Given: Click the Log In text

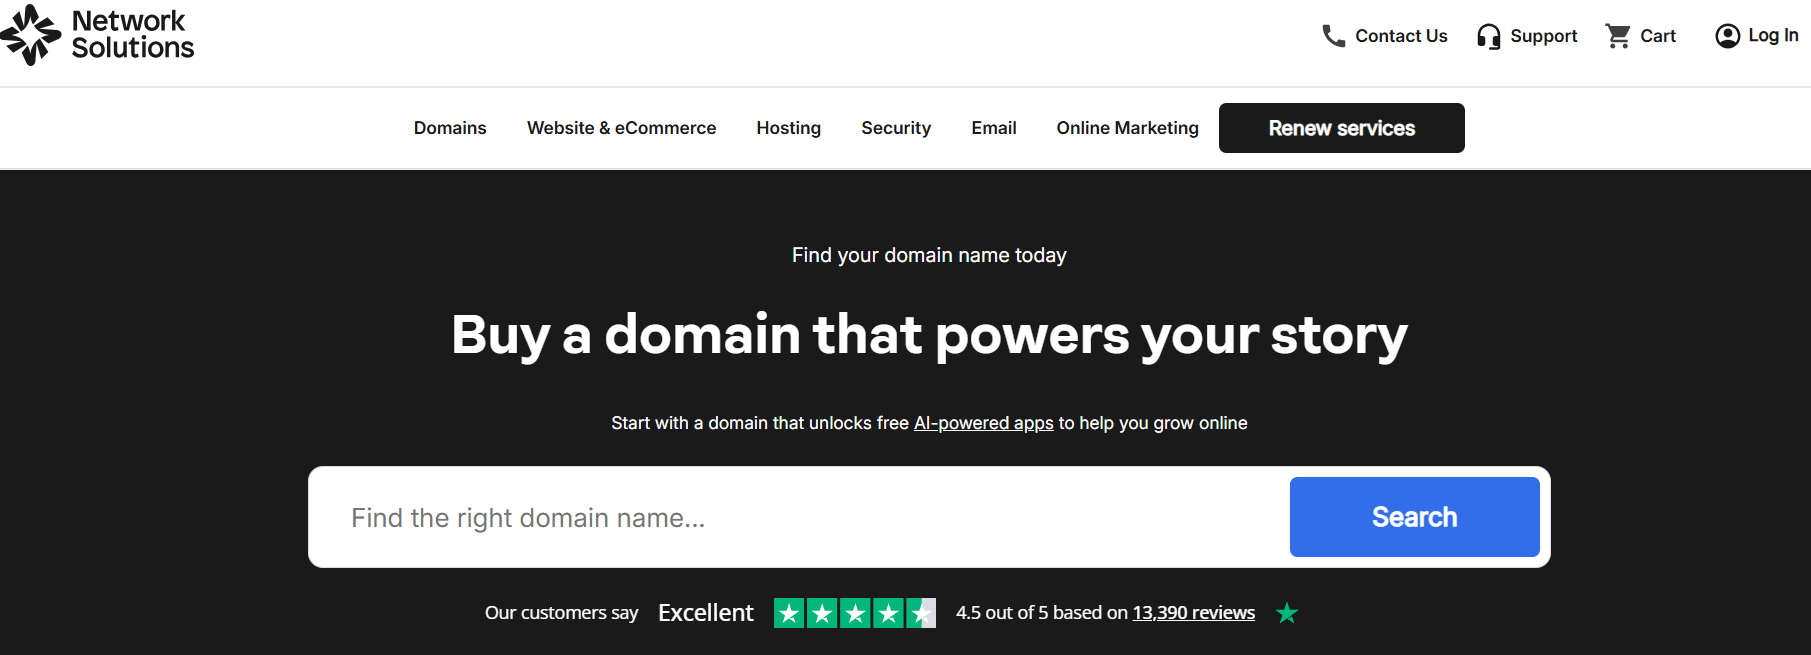Looking at the screenshot, I should (x=1773, y=36).
